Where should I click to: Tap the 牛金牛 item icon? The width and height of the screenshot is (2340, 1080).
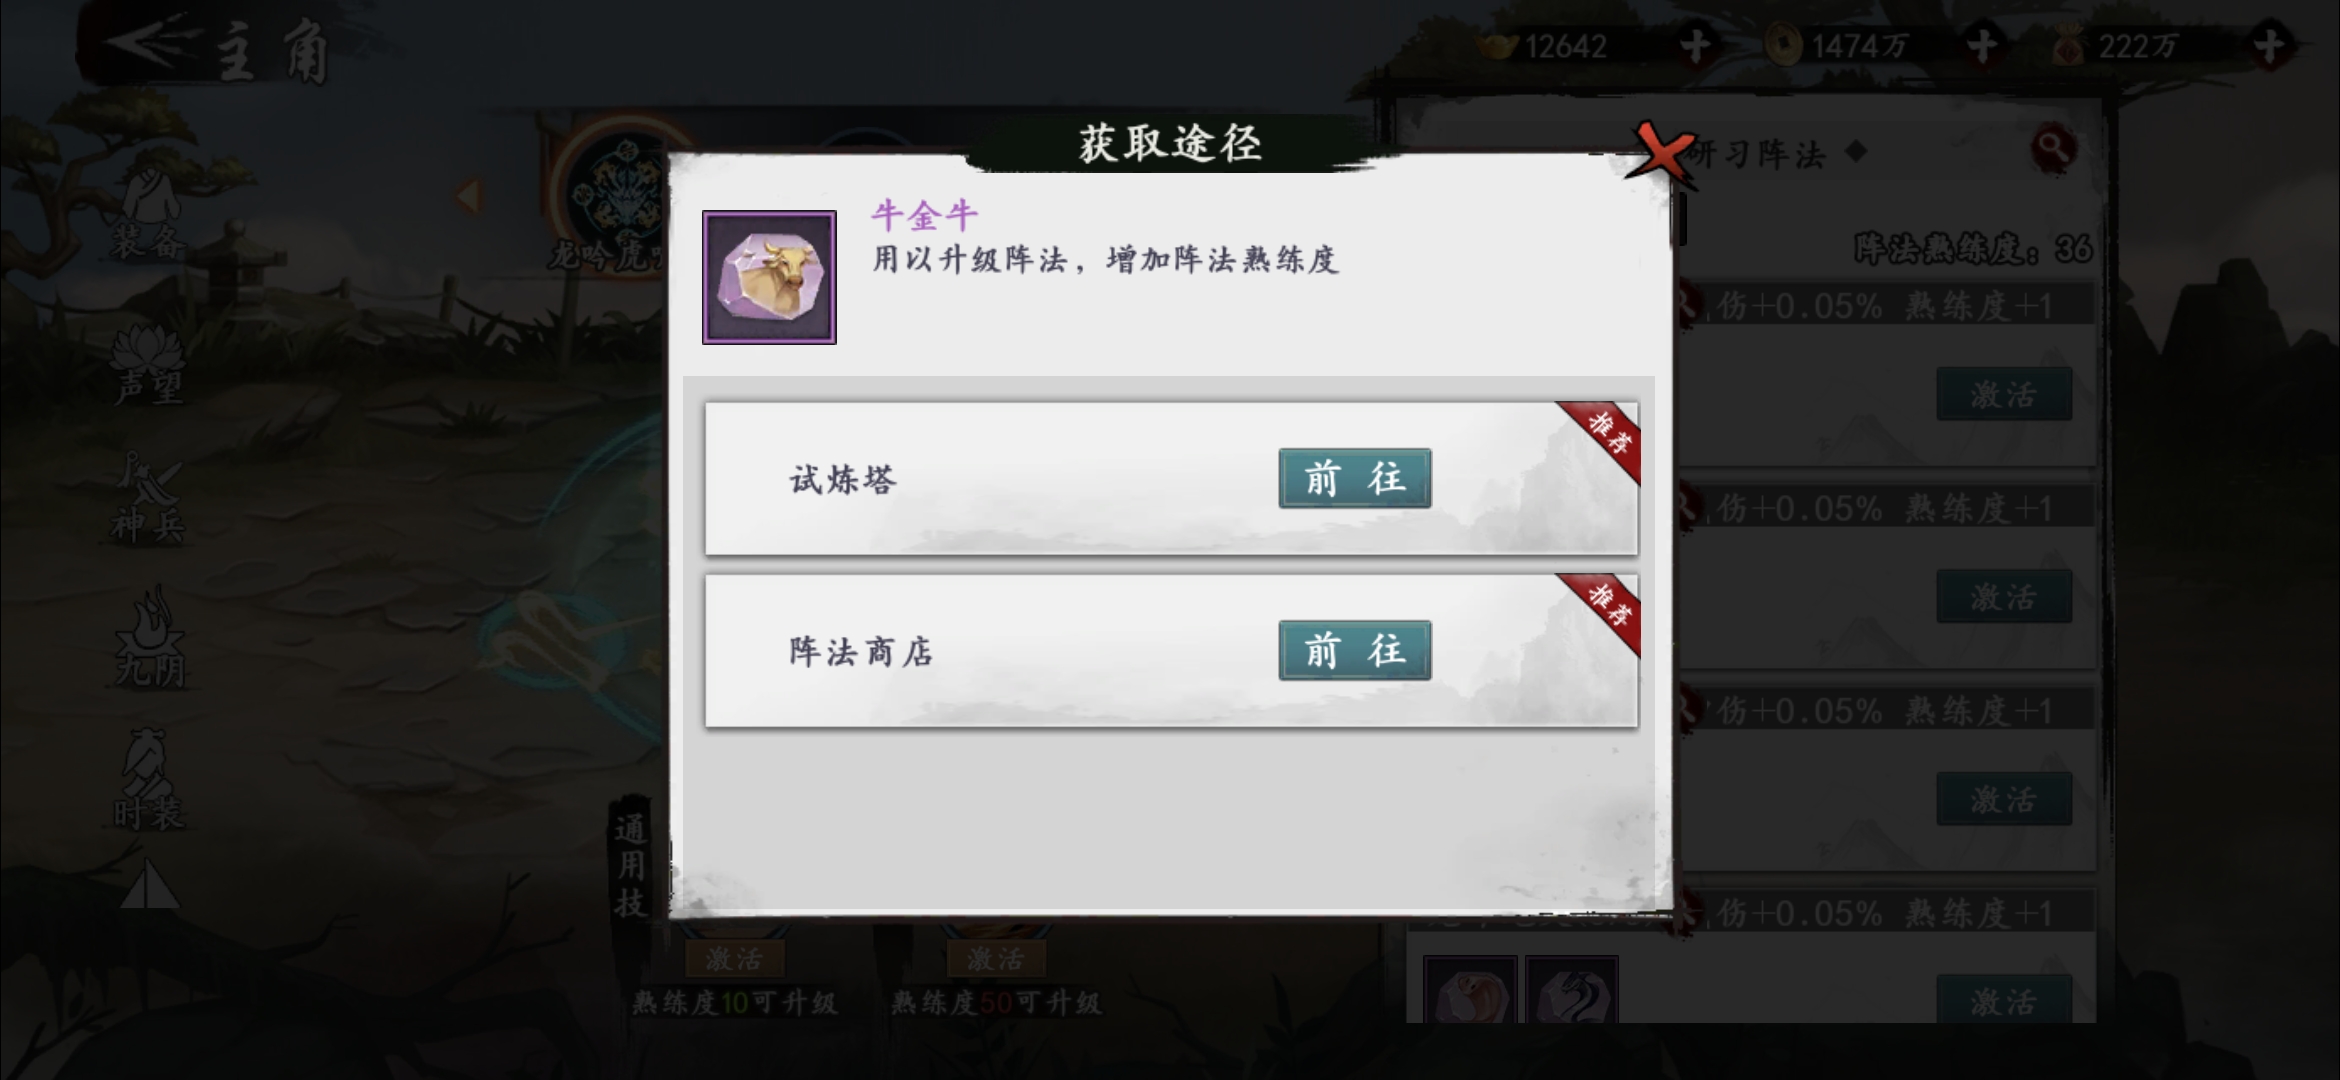click(769, 277)
